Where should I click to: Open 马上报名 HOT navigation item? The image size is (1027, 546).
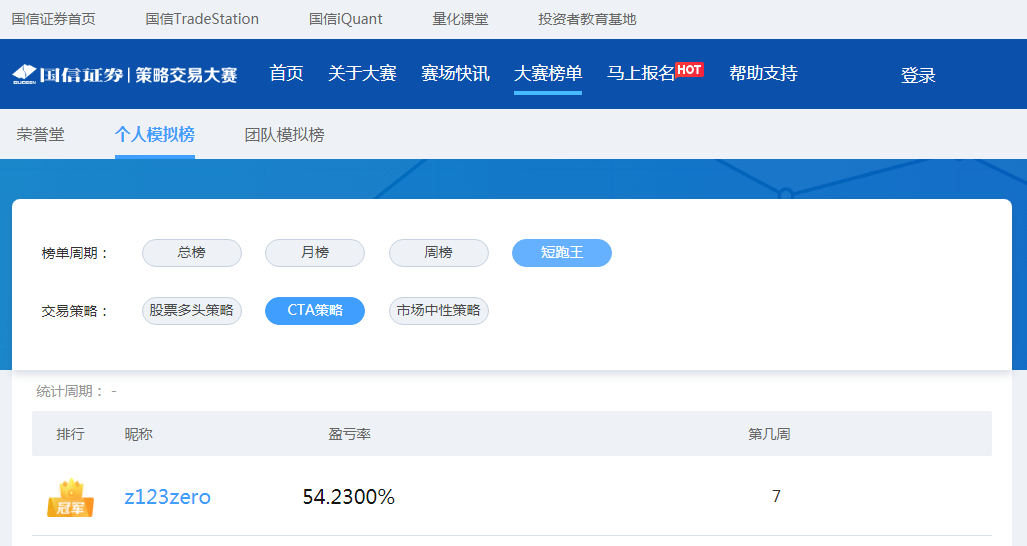click(655, 72)
